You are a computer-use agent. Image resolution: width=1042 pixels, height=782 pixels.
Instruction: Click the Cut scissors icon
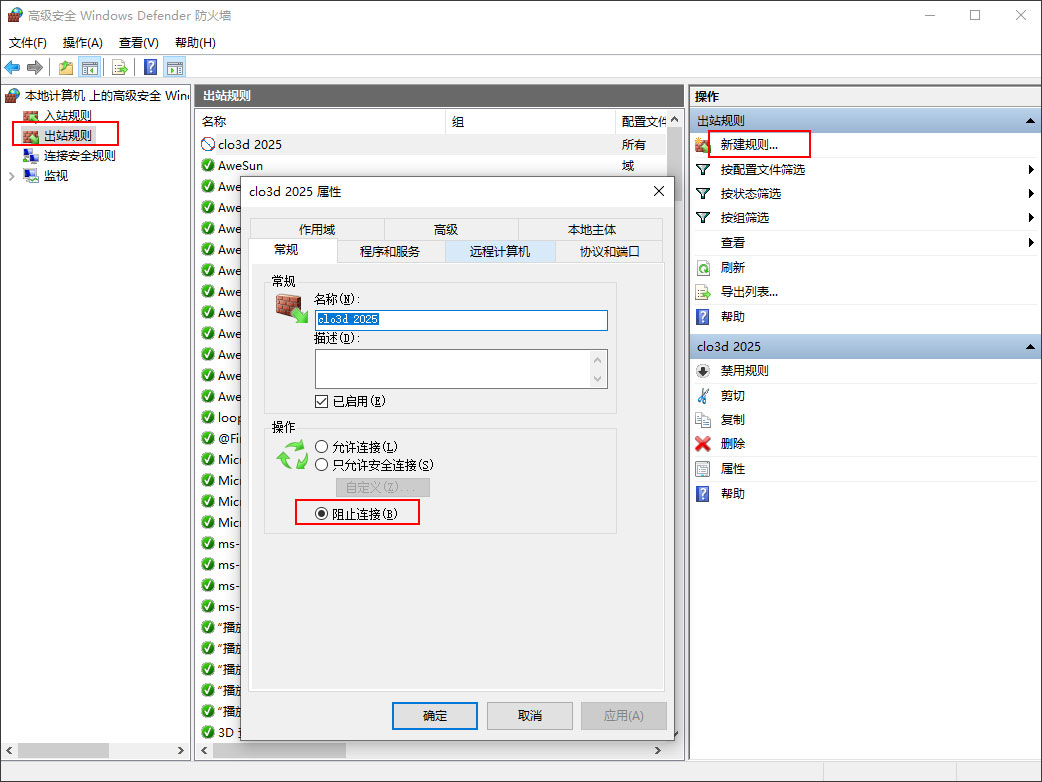point(703,396)
